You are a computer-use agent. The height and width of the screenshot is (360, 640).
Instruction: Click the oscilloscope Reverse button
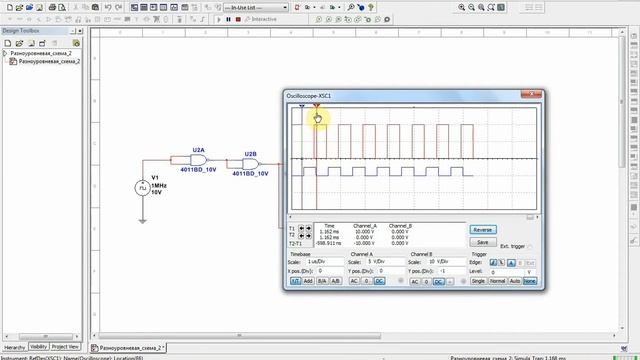pos(483,230)
